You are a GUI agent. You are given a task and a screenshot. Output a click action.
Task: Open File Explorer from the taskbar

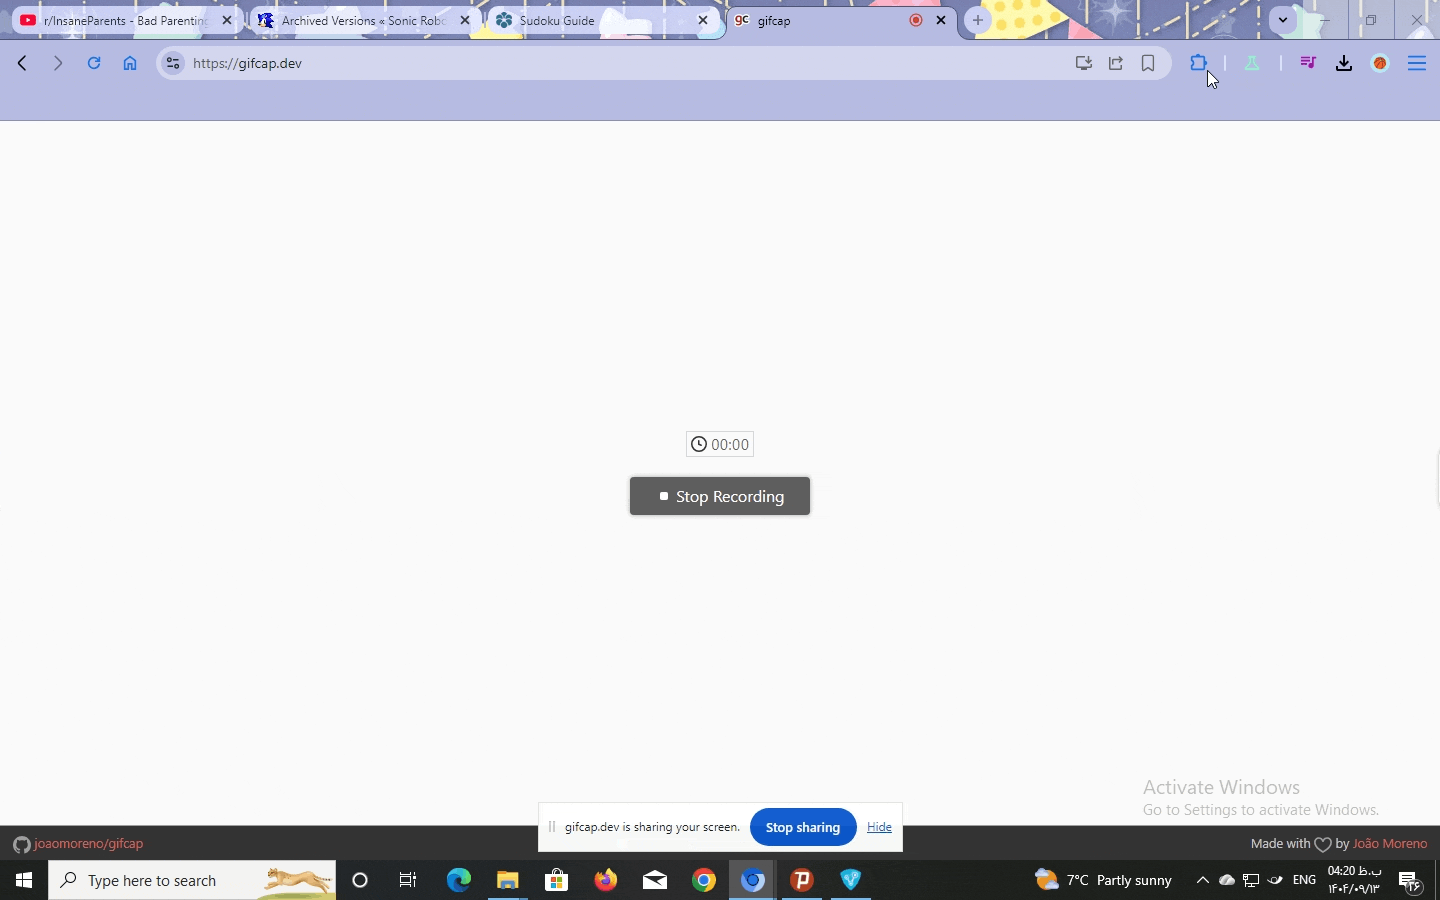click(509, 880)
